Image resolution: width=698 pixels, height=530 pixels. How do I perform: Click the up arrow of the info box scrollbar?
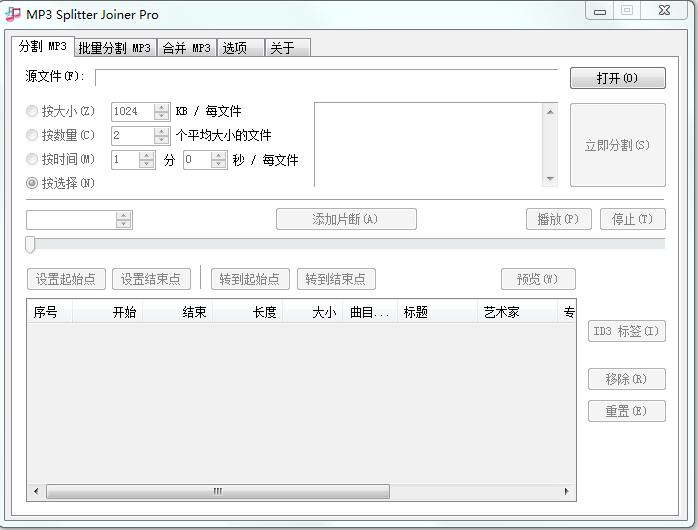550,111
